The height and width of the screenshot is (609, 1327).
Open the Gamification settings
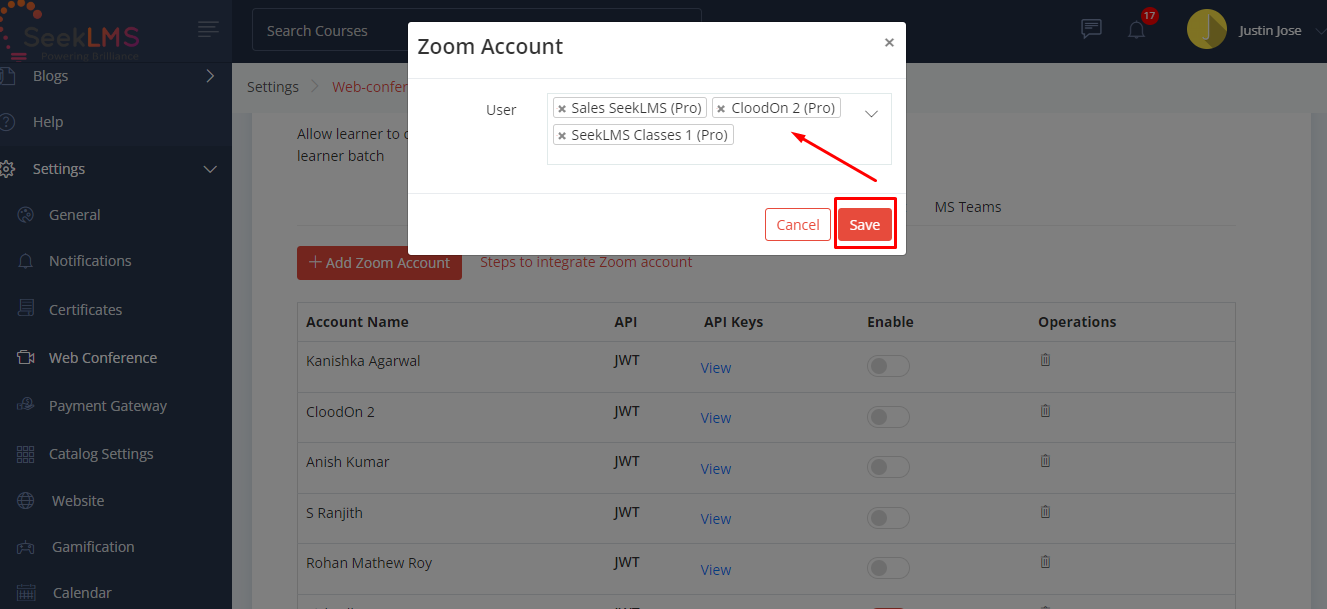tap(91, 546)
